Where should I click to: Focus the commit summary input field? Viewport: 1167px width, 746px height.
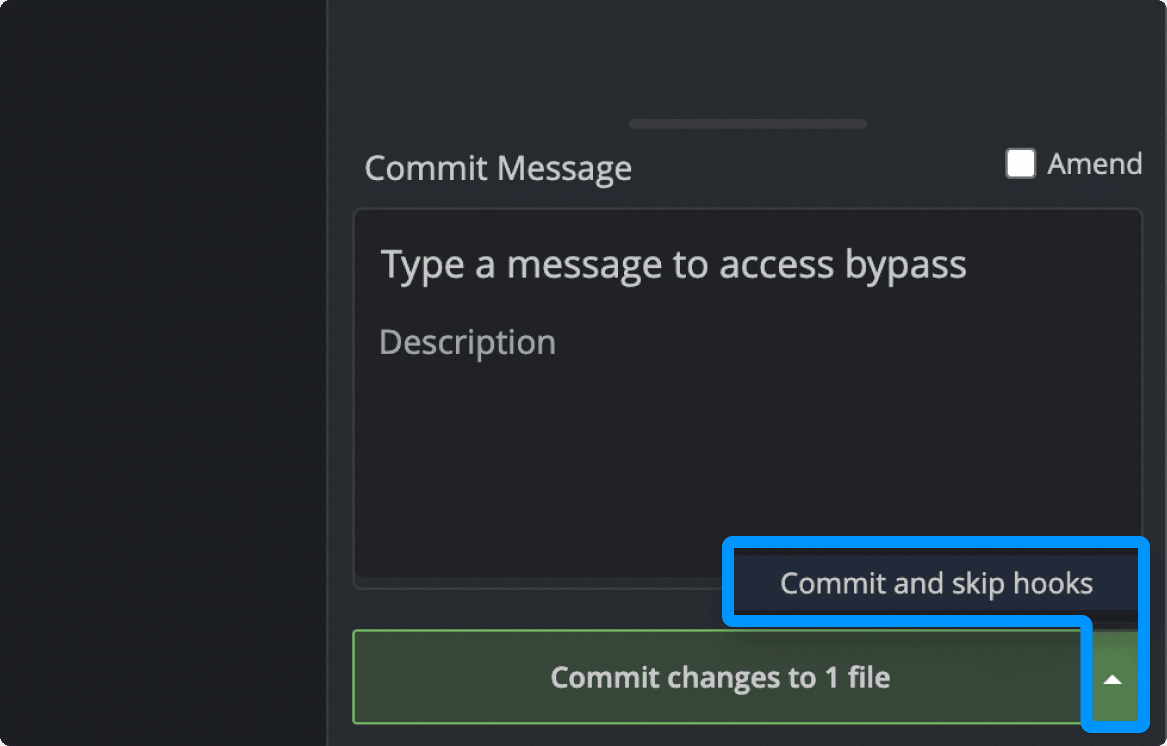click(x=673, y=265)
